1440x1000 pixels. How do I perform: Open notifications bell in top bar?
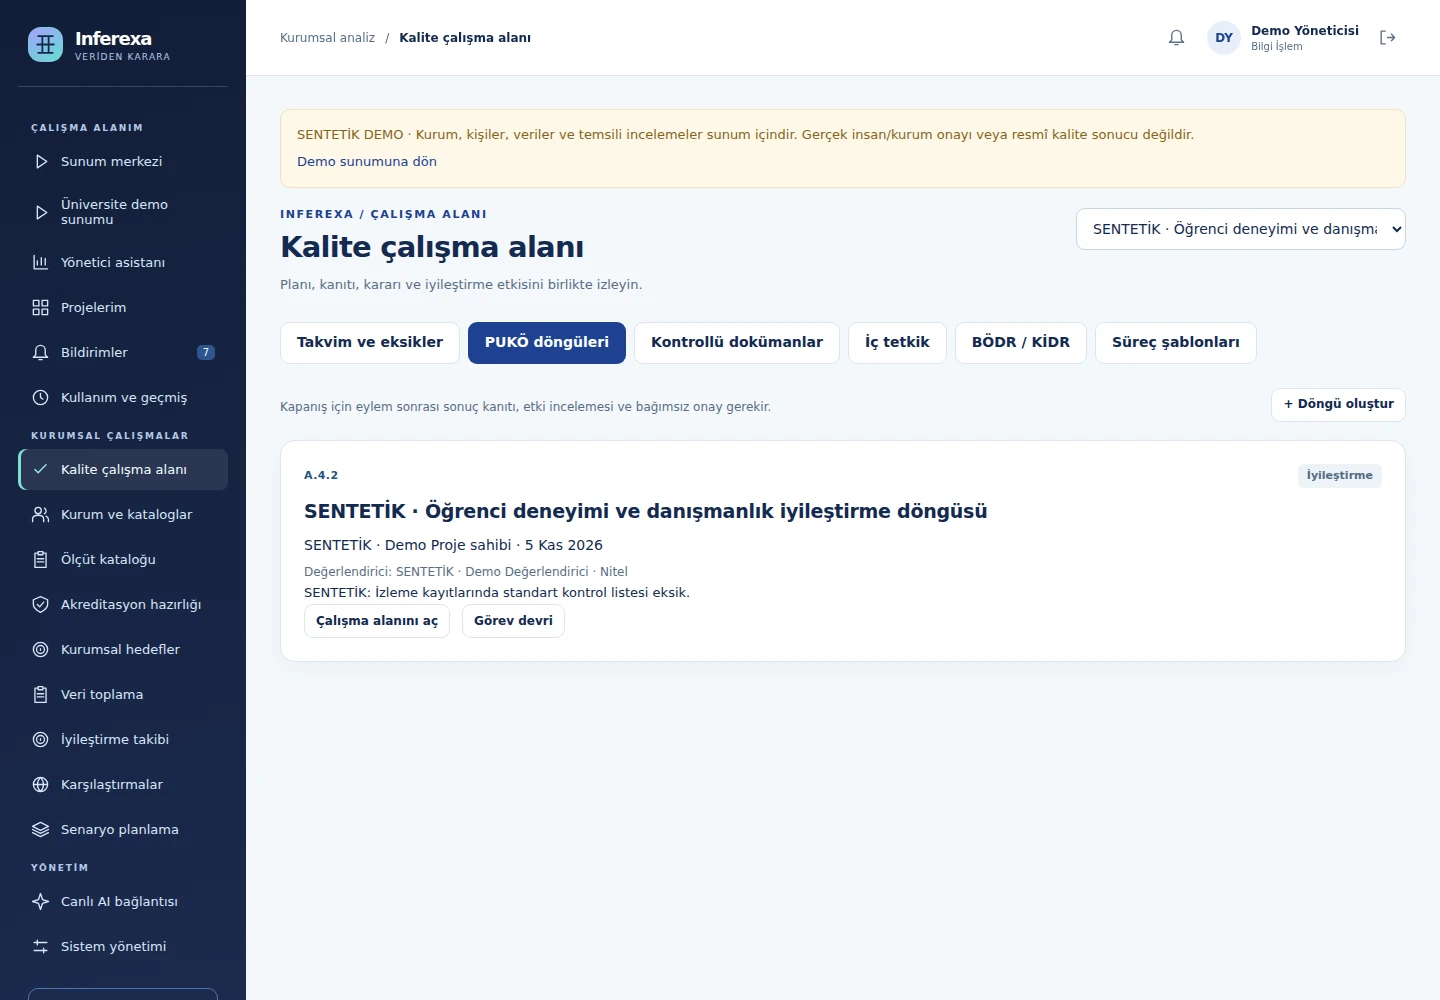pyautogui.click(x=1176, y=38)
